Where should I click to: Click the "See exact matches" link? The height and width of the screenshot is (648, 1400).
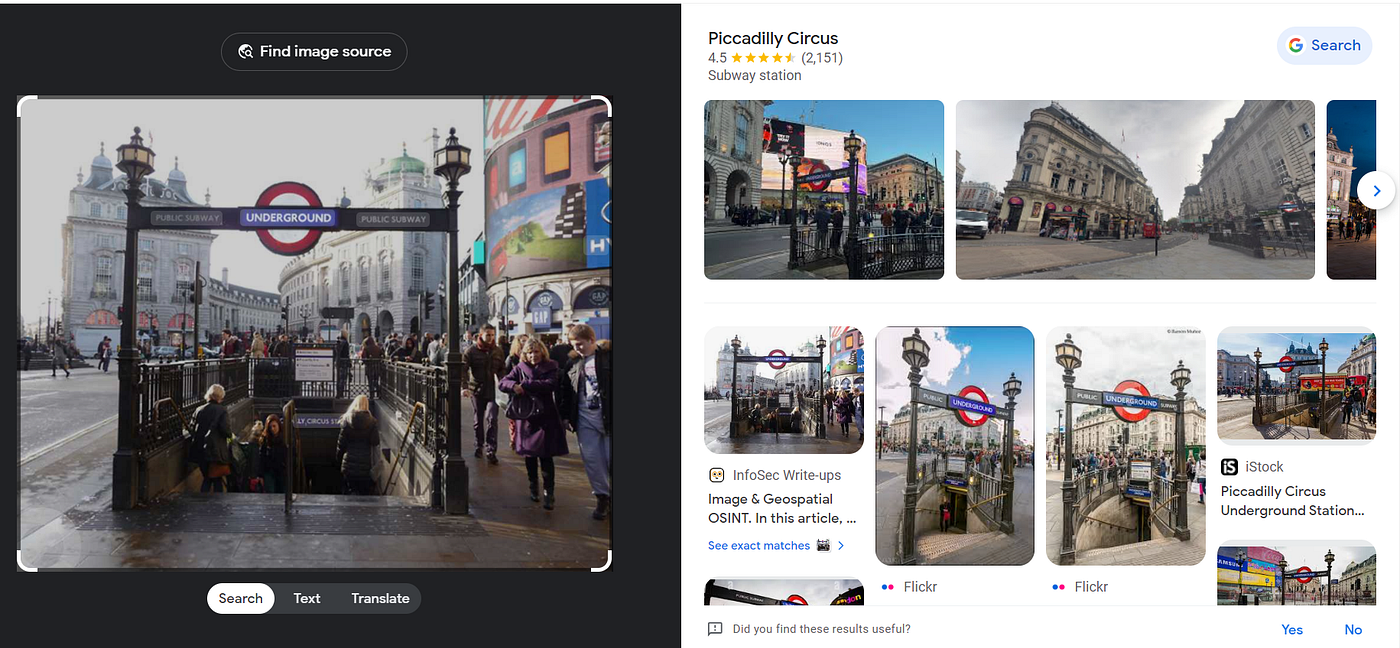pos(759,546)
